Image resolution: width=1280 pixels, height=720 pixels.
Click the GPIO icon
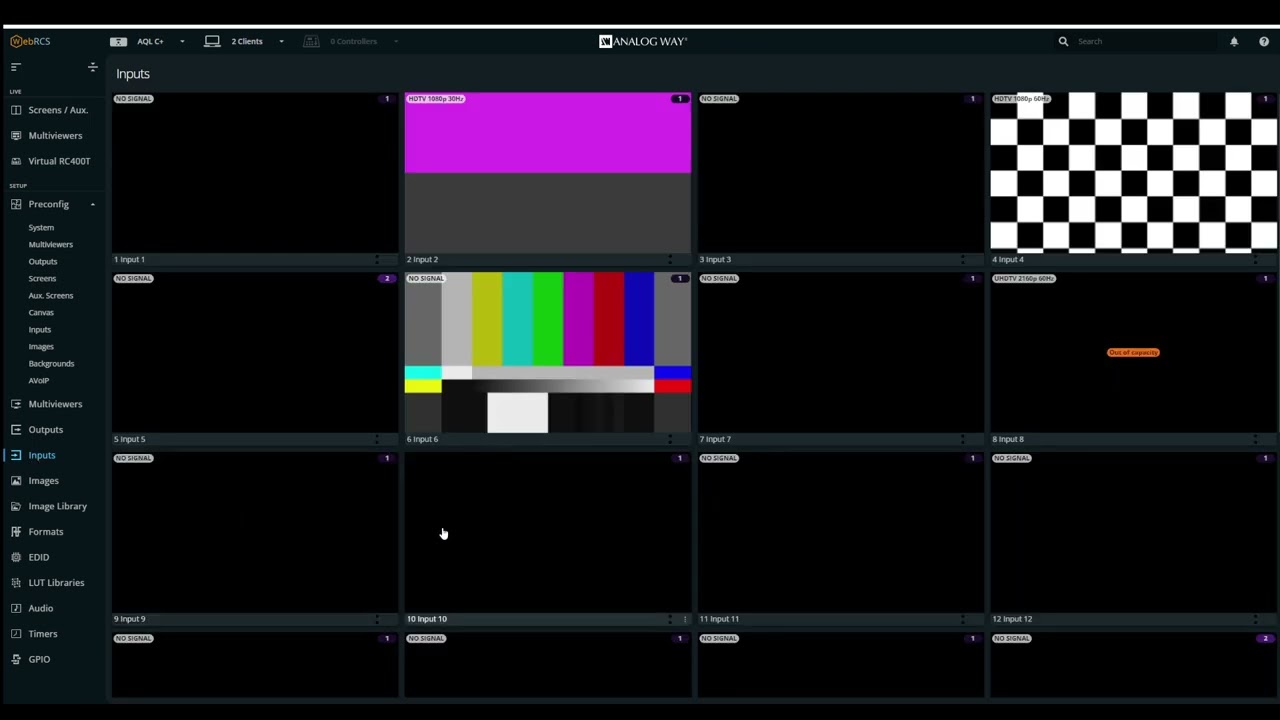(x=16, y=659)
